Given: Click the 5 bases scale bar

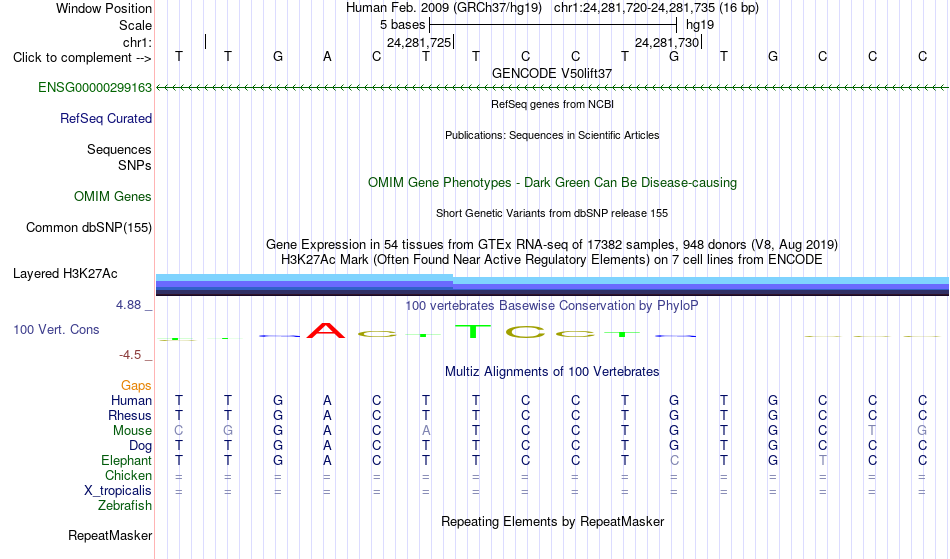Looking at the screenshot, I should click(x=553, y=25).
